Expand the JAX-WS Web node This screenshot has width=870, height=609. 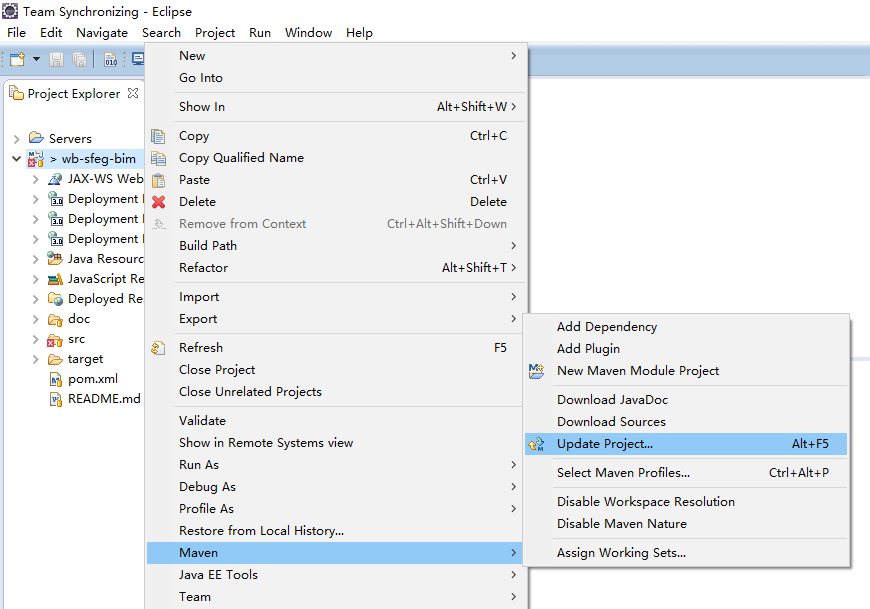pyautogui.click(x=36, y=179)
